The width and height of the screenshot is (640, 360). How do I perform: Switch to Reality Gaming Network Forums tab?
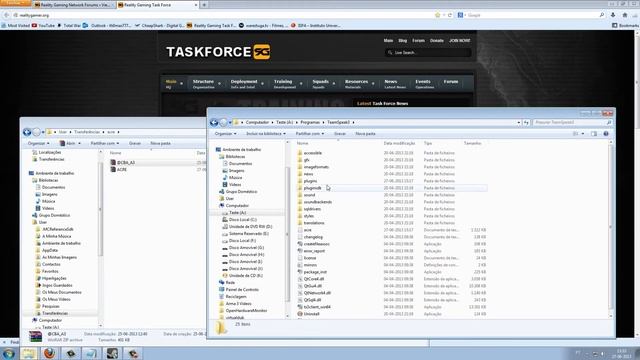pyautogui.click(x=74, y=5)
